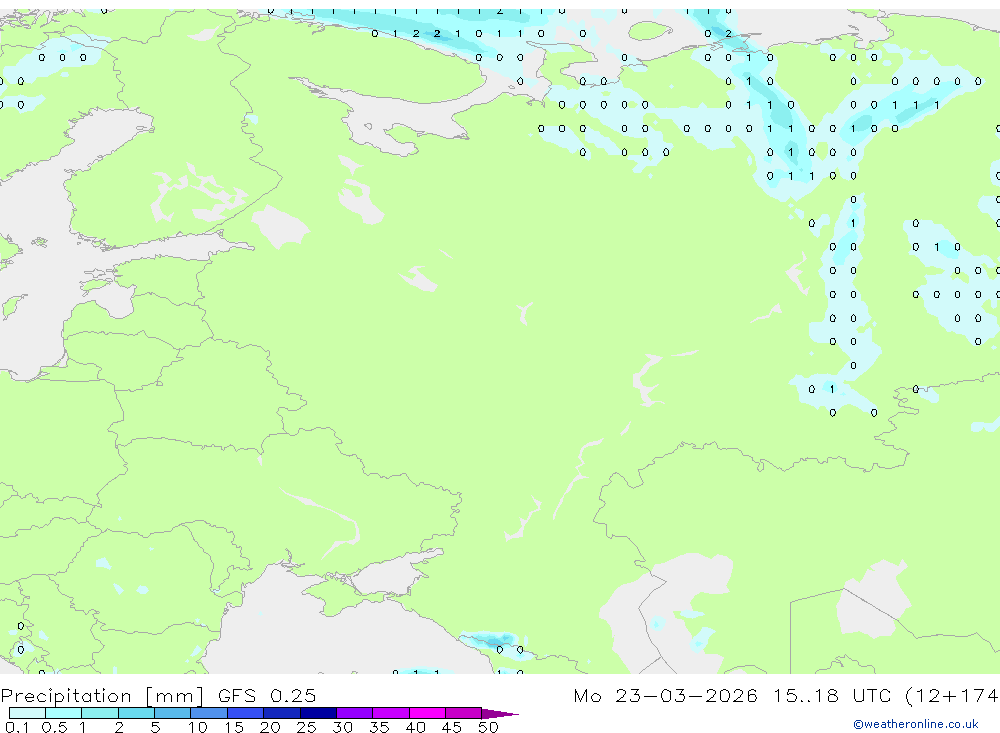Click the '15..18 UTC' time label
Viewport: 1000px width, 733px height.
point(832,695)
